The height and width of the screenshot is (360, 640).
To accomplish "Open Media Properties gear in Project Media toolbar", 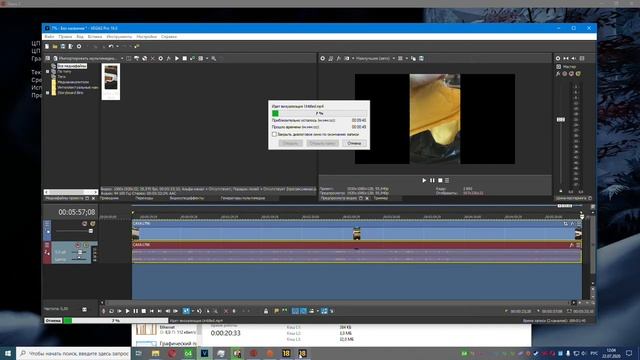I will (161, 58).
